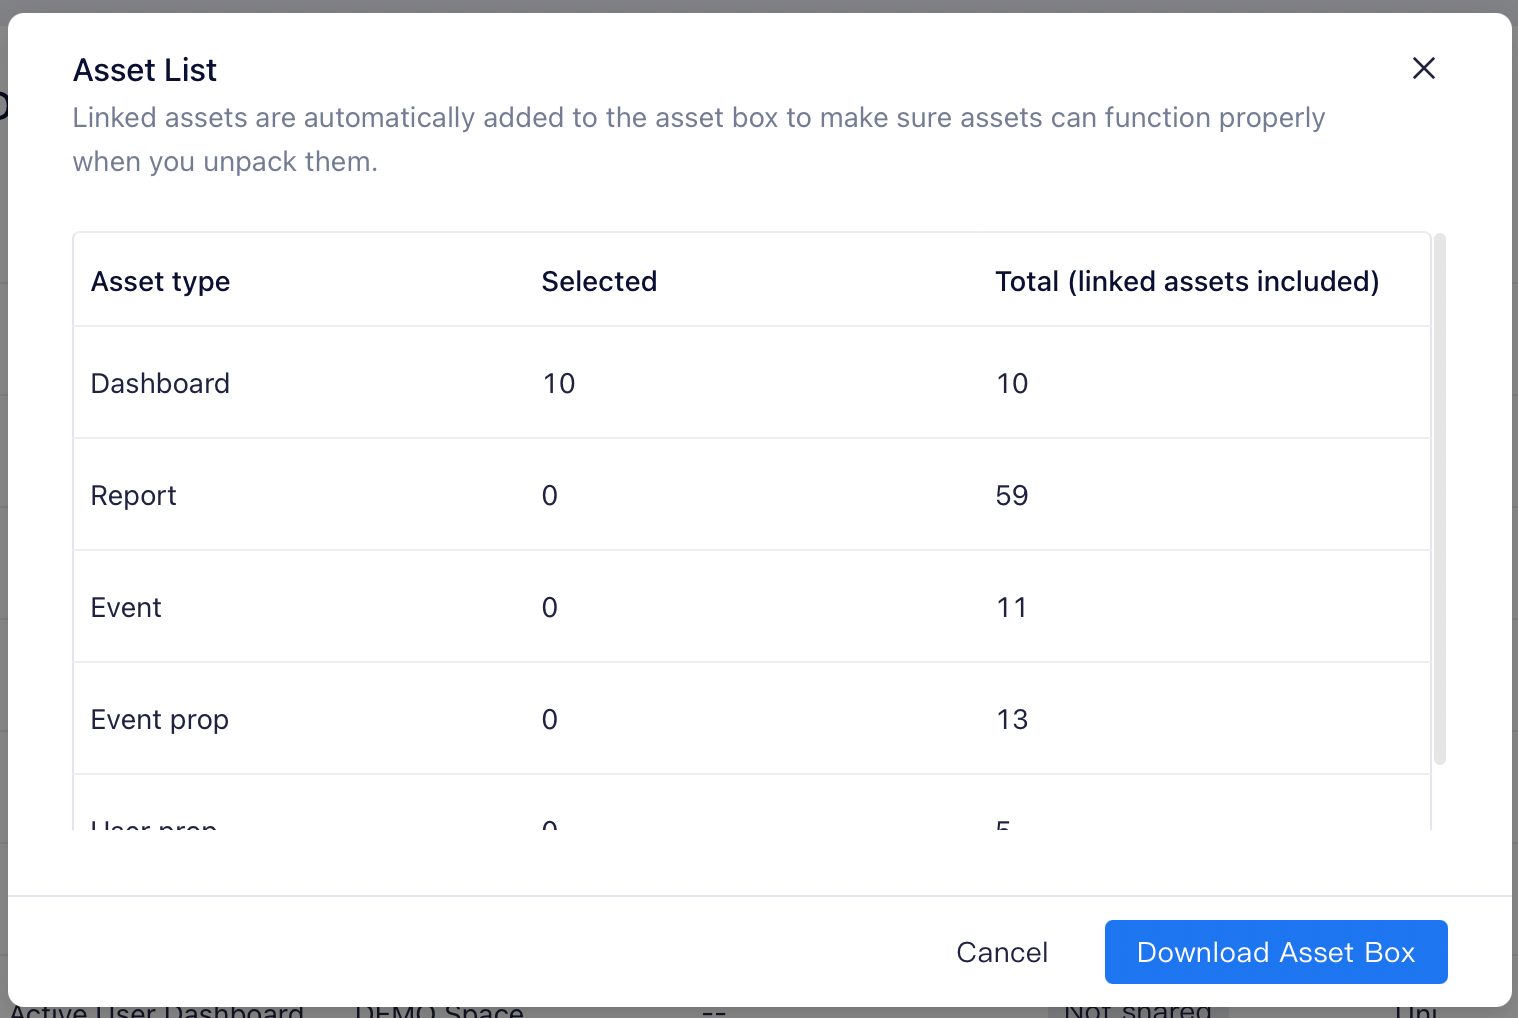1518x1018 pixels.
Task: Click the Selected column header
Action: 599,282
